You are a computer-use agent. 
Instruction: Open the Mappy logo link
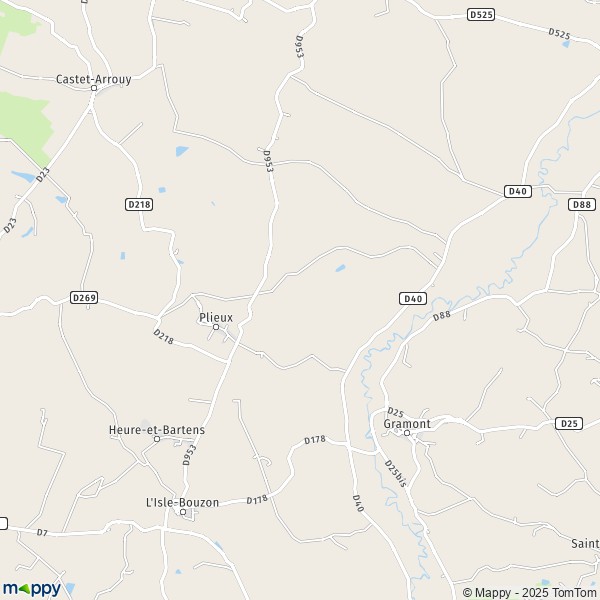click(32, 589)
